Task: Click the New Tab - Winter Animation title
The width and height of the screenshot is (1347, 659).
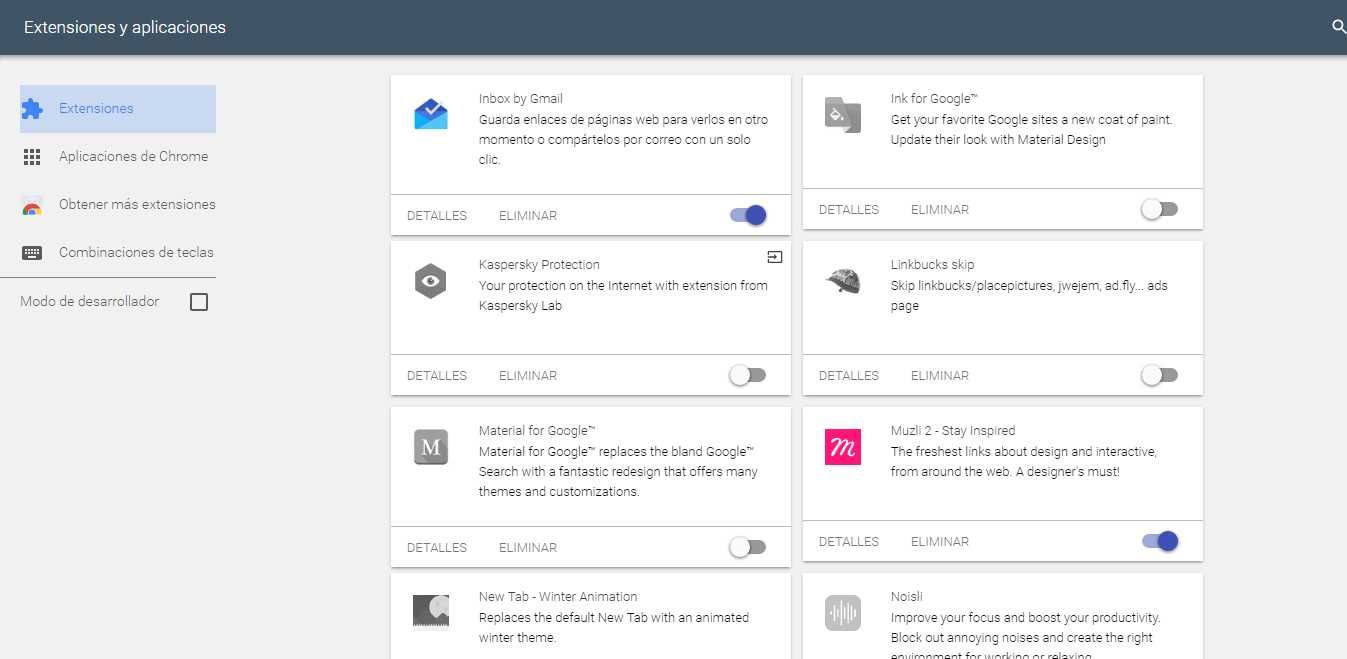Action: tap(558, 596)
